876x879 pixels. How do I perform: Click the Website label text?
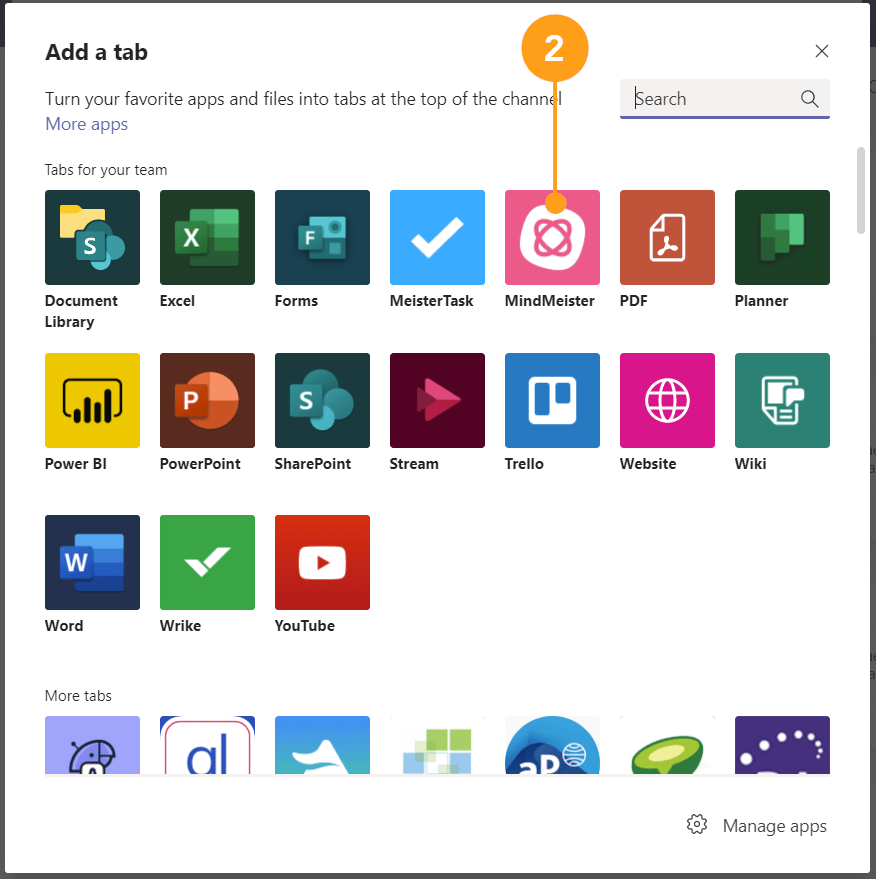coord(648,464)
